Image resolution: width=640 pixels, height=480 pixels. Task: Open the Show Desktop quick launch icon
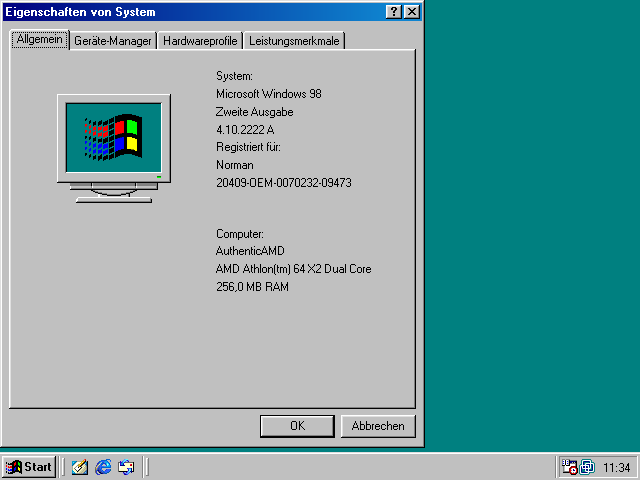(80, 467)
